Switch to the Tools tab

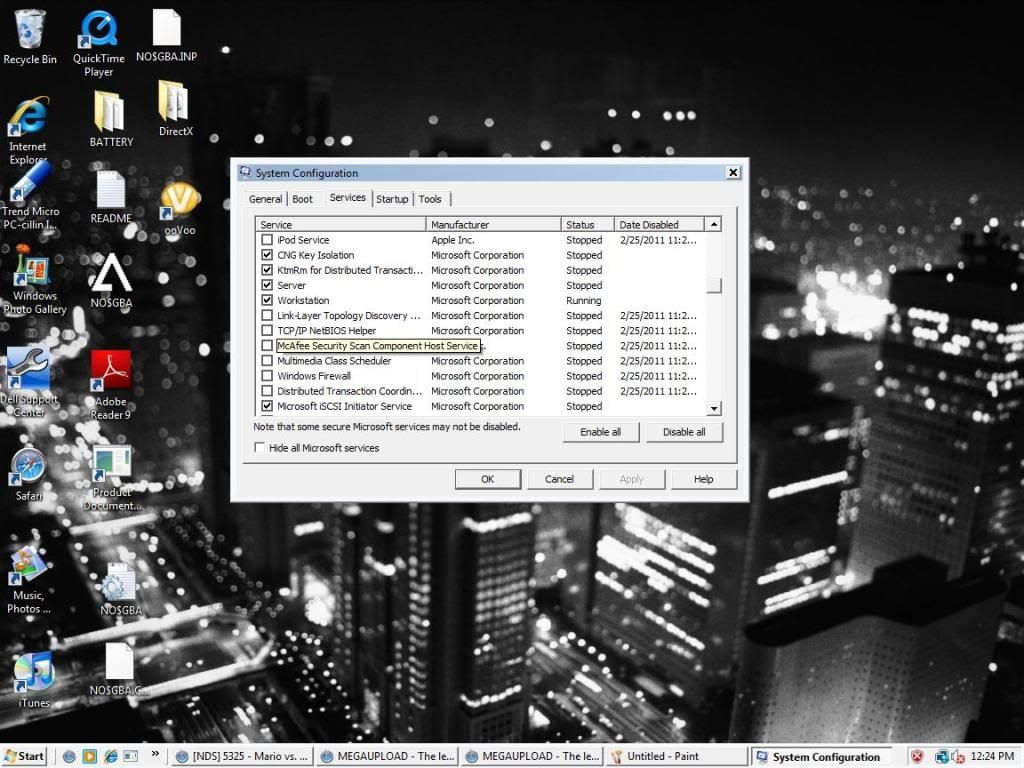[430, 199]
